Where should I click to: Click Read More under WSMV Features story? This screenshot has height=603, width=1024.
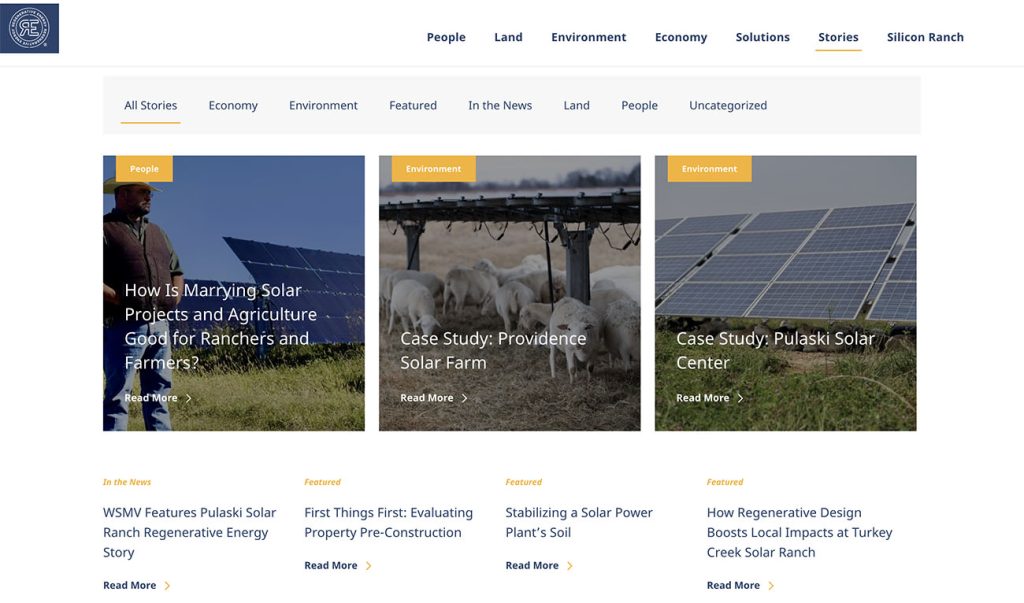pyautogui.click(x=129, y=585)
